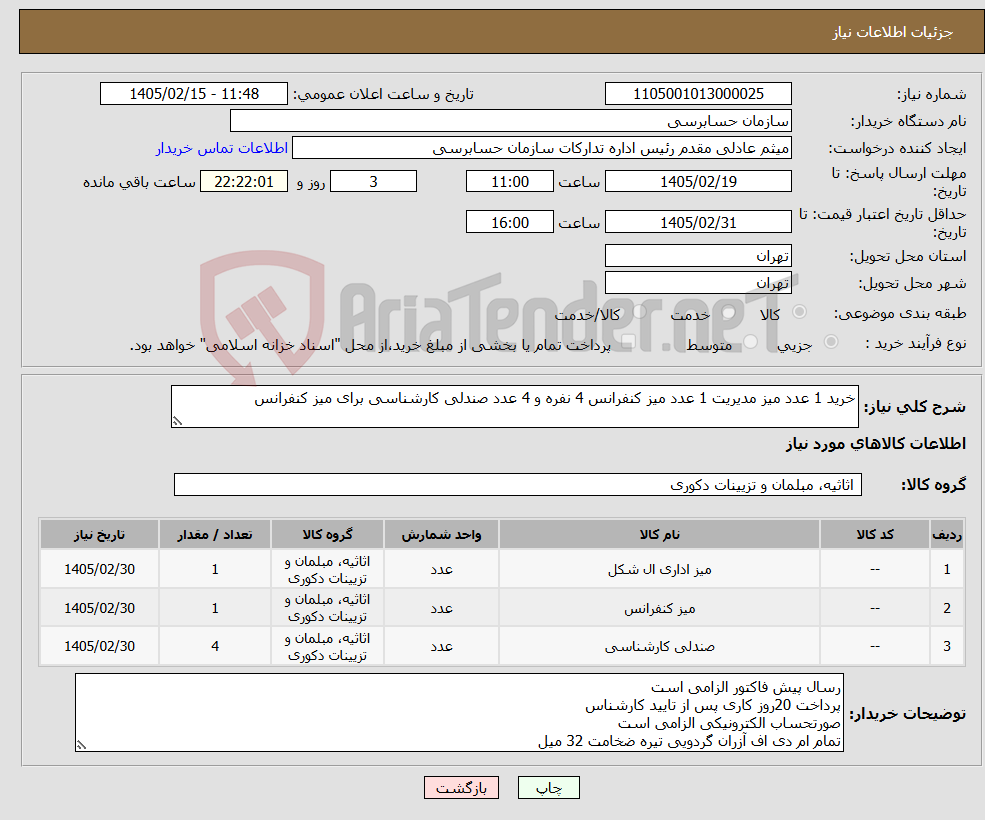Click the request creator name field
985x820 pixels.
tap(541, 148)
